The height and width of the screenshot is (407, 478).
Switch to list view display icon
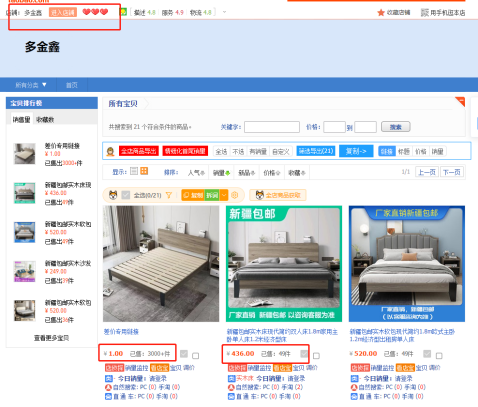pyautogui.click(x=134, y=171)
